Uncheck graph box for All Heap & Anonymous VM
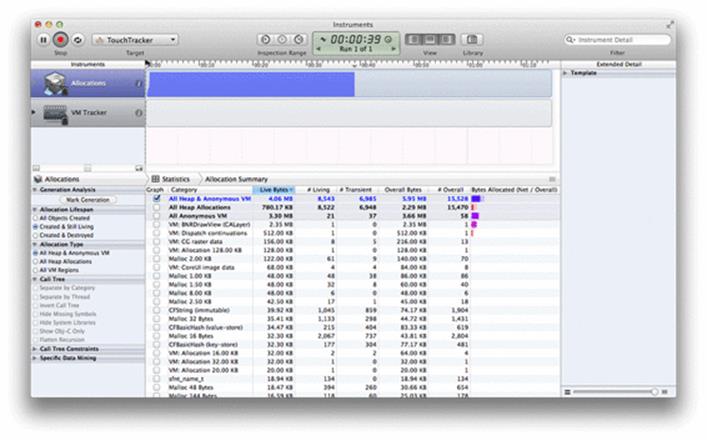The width and height of the screenshot is (707, 440). (x=156, y=198)
